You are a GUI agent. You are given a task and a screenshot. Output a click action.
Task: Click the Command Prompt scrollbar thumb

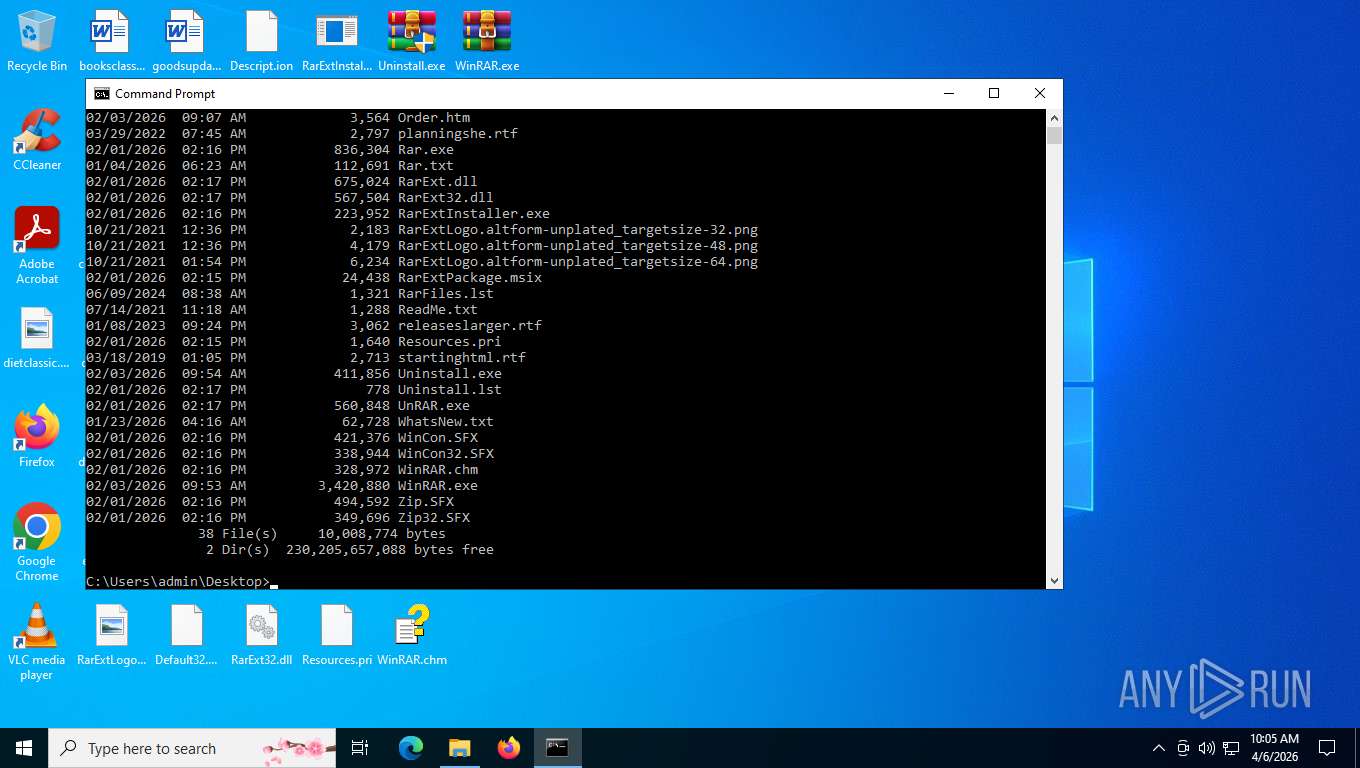click(x=1054, y=136)
